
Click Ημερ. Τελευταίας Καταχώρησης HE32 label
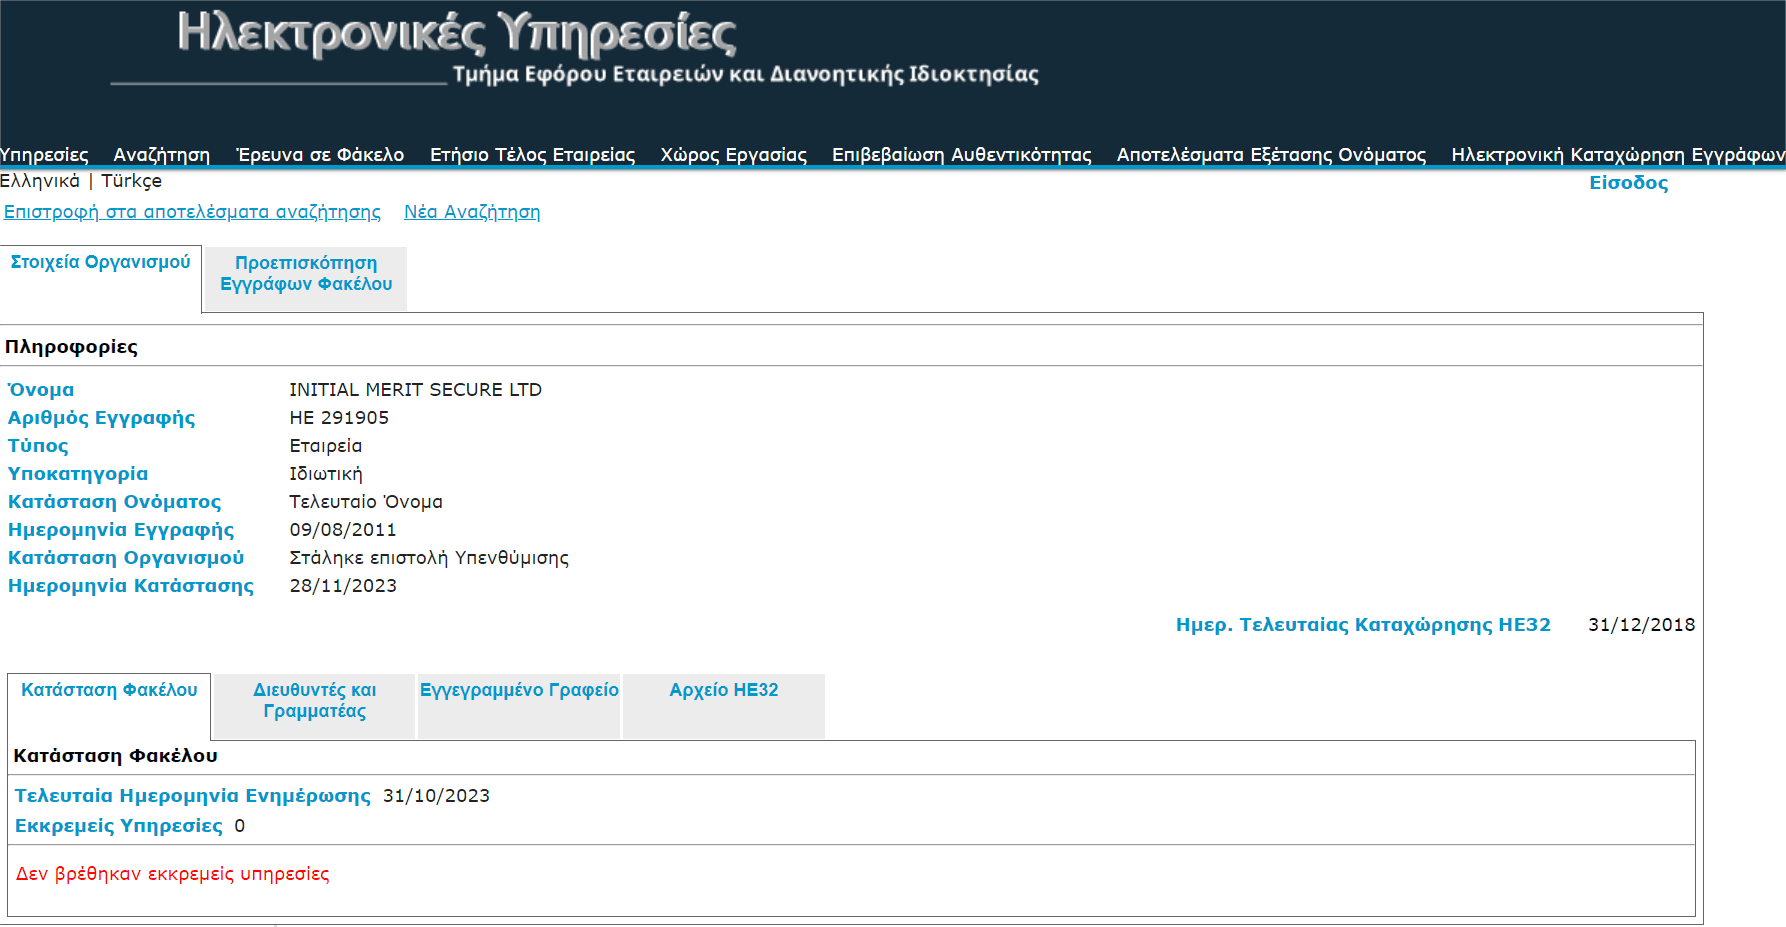(x=1363, y=625)
